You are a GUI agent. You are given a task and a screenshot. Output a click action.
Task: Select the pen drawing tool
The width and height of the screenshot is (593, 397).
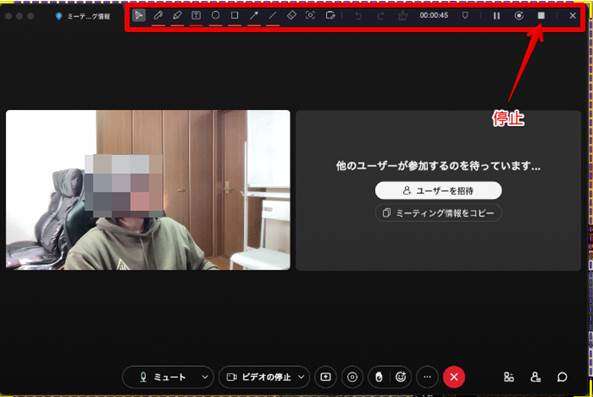158,16
